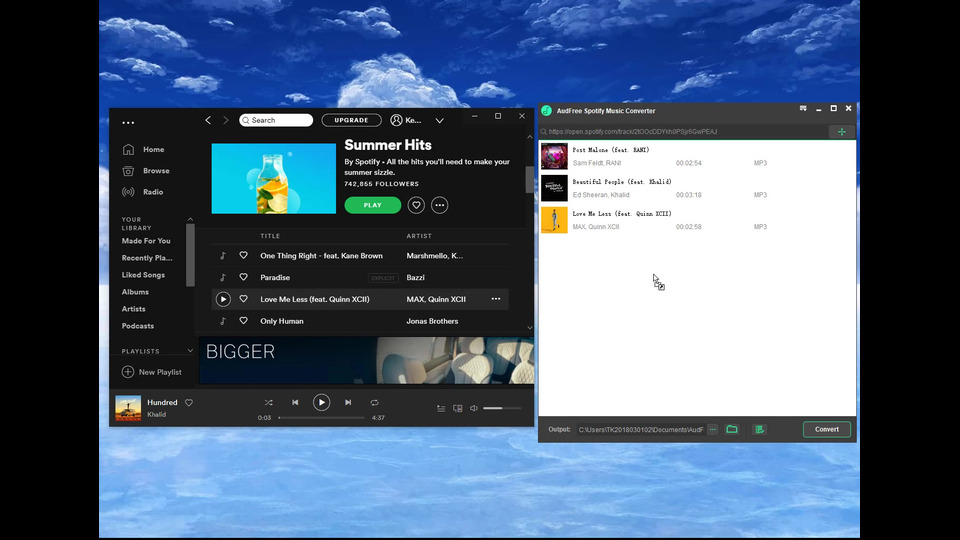This screenshot has width=960, height=540.
Task: Save Summer Hits playlist with heart button
Action: click(416, 205)
